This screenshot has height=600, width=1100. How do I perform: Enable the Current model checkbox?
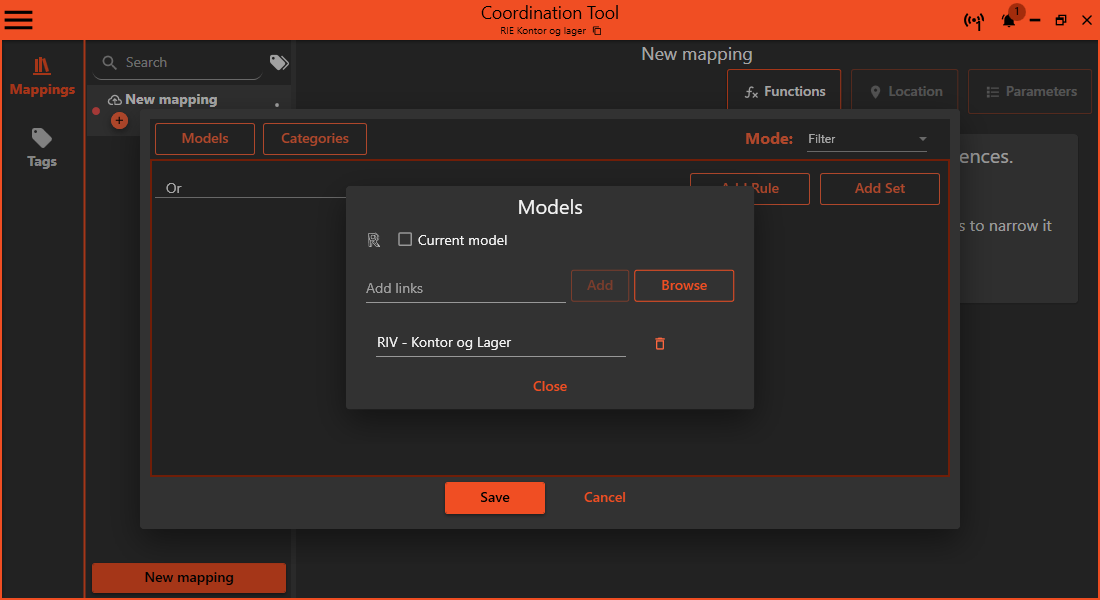click(405, 240)
